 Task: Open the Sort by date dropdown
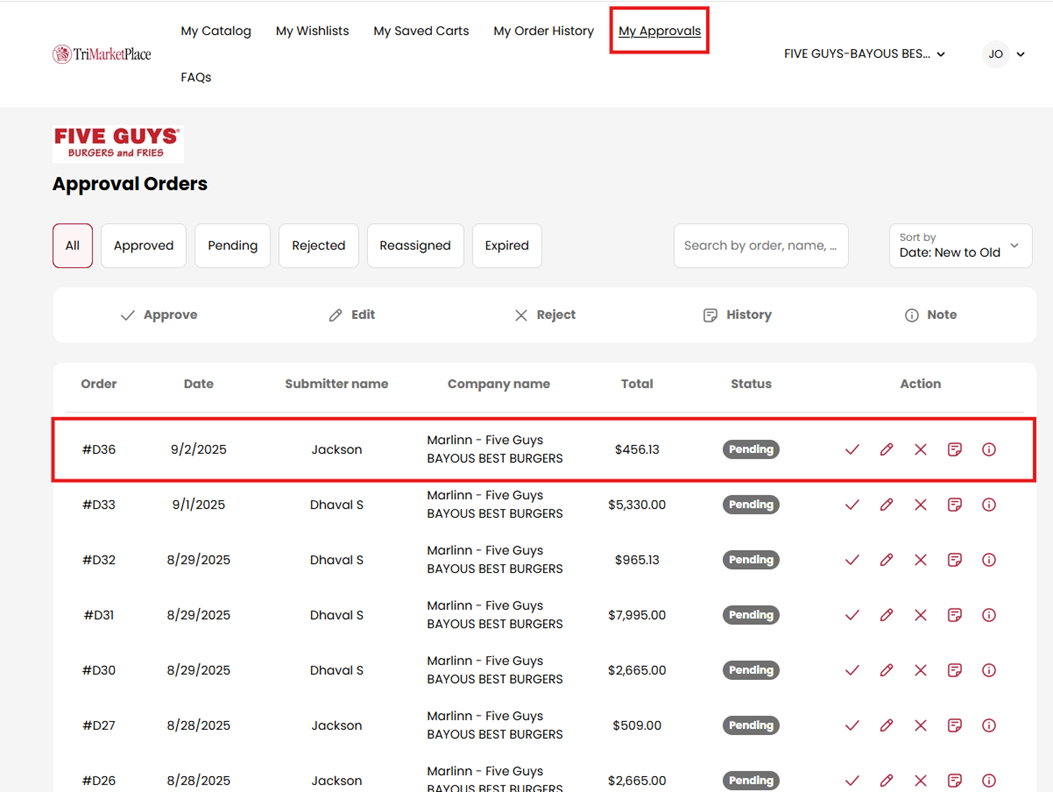pyautogui.click(x=960, y=246)
